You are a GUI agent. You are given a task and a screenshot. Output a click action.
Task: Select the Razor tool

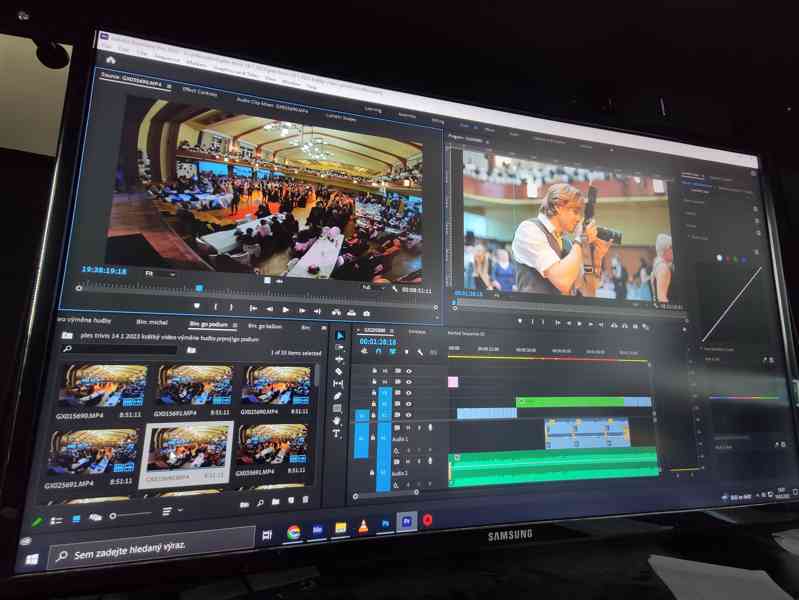pos(338,372)
